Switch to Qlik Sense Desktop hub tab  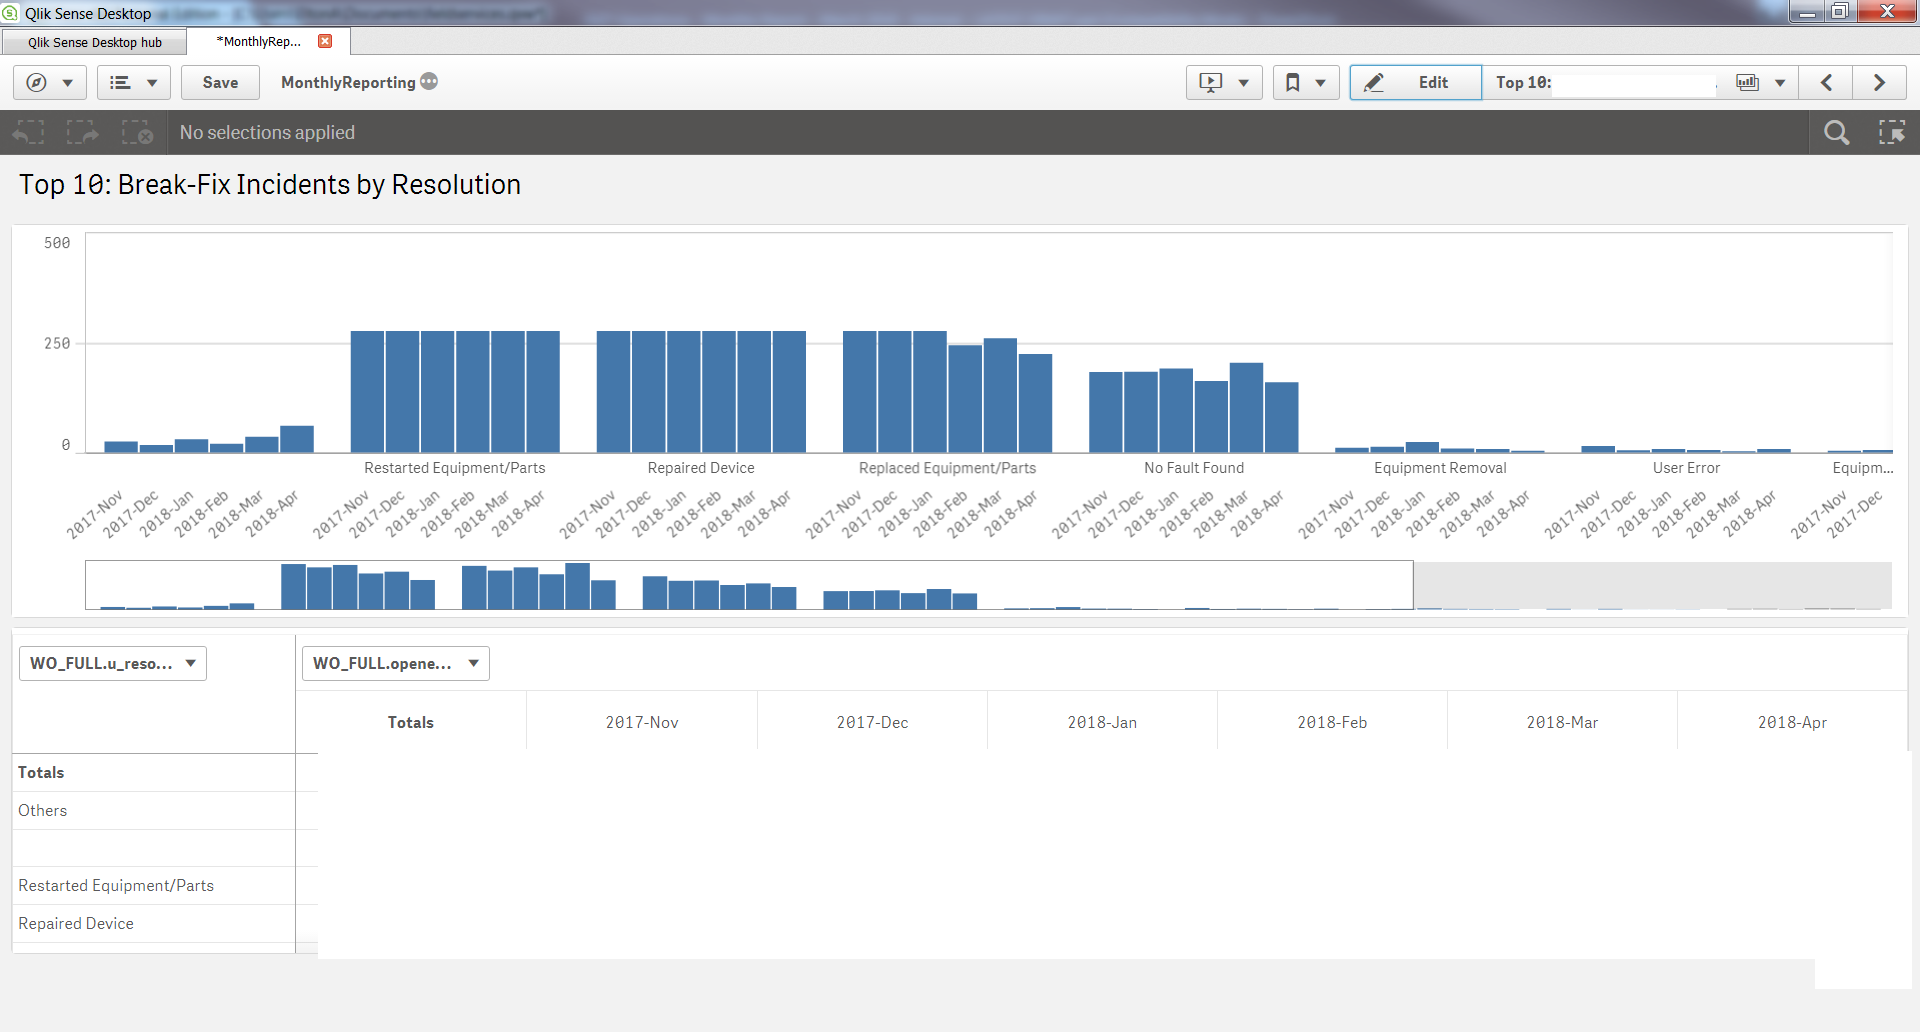pos(95,42)
